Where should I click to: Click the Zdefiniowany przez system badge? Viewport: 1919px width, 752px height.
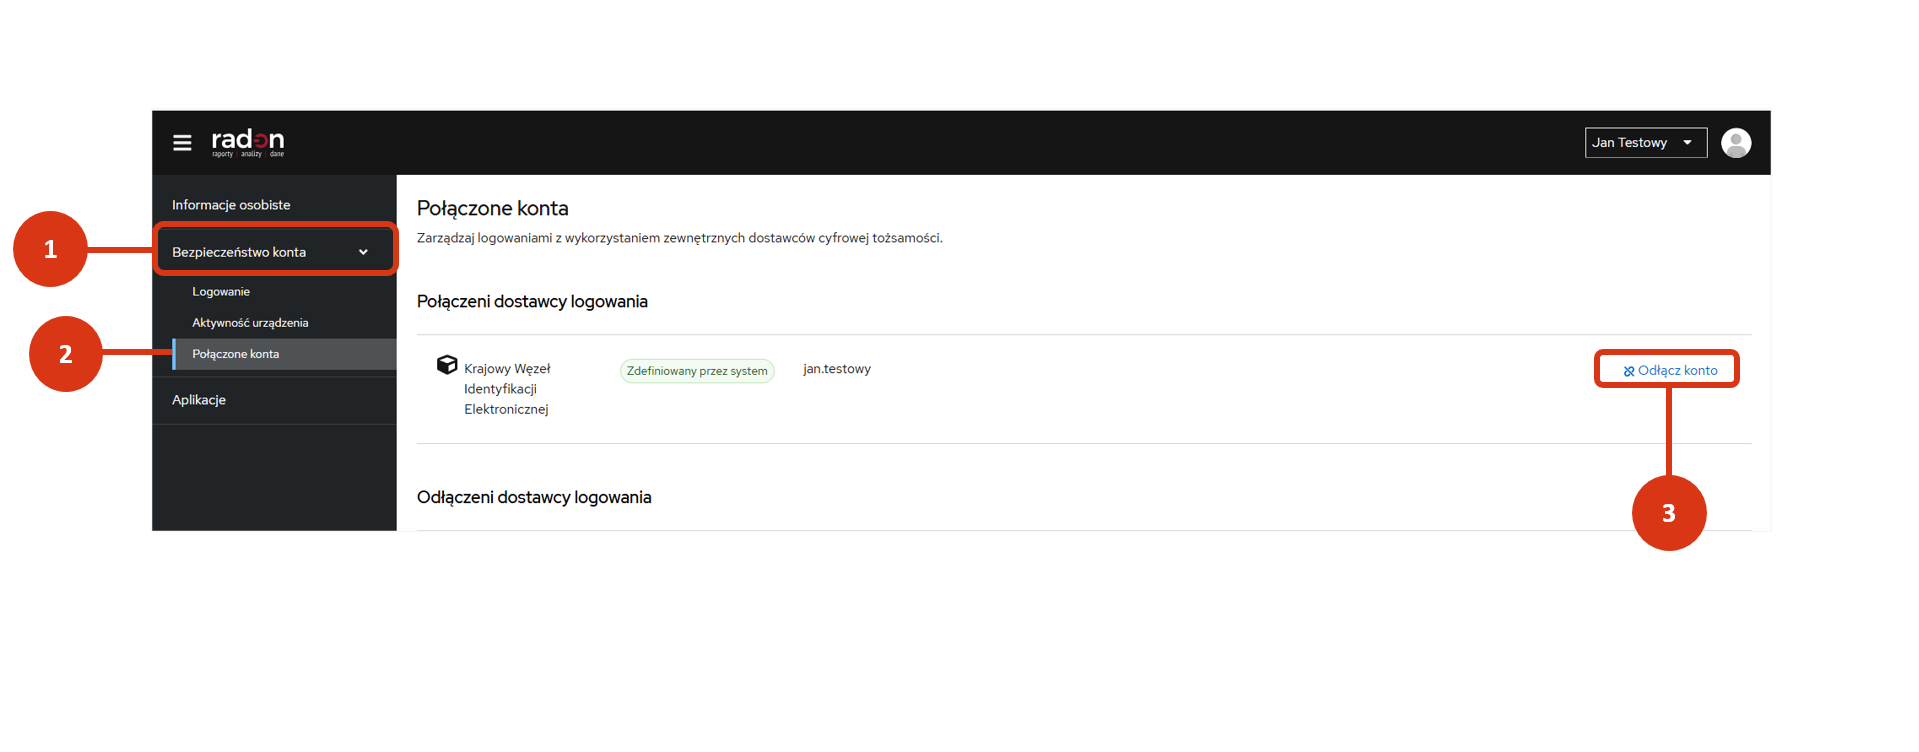click(x=697, y=371)
